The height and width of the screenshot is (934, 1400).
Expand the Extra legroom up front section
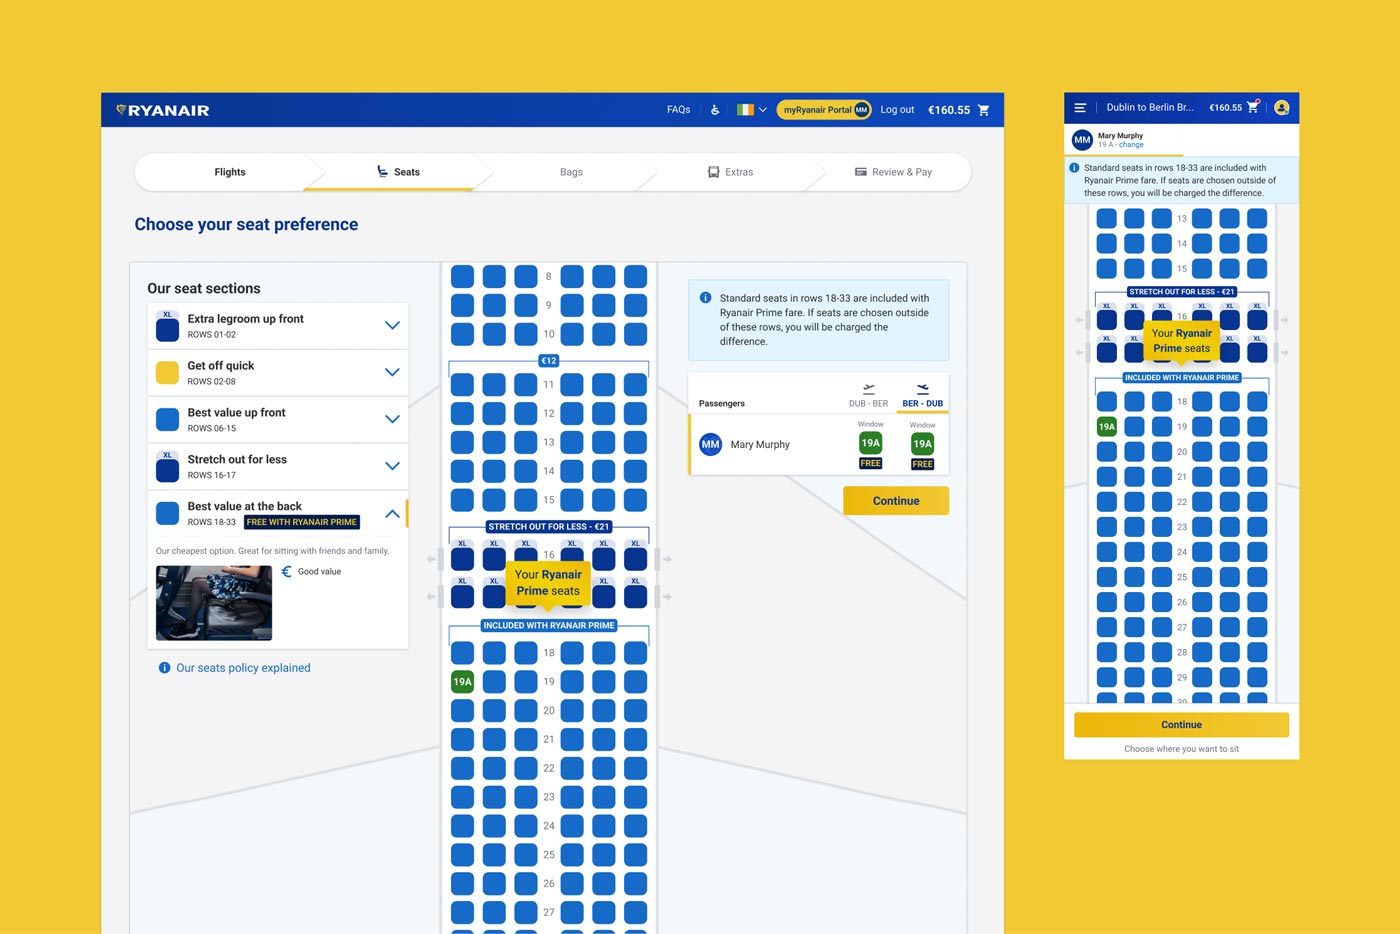pos(392,326)
